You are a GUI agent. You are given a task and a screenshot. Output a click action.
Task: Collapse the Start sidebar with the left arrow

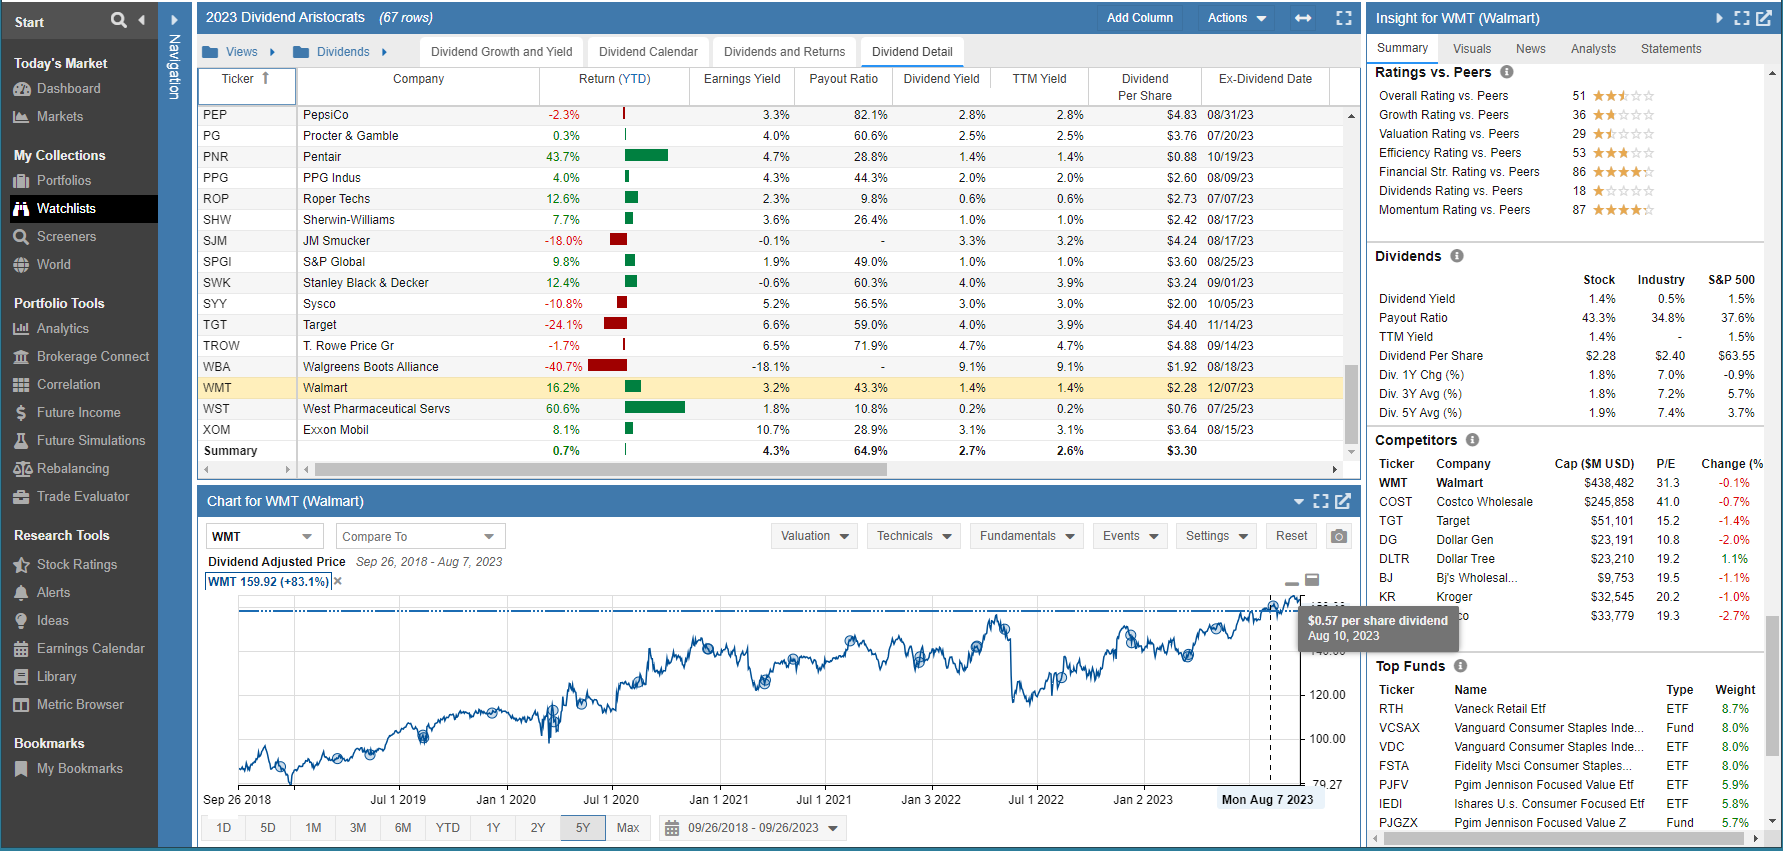click(x=141, y=20)
